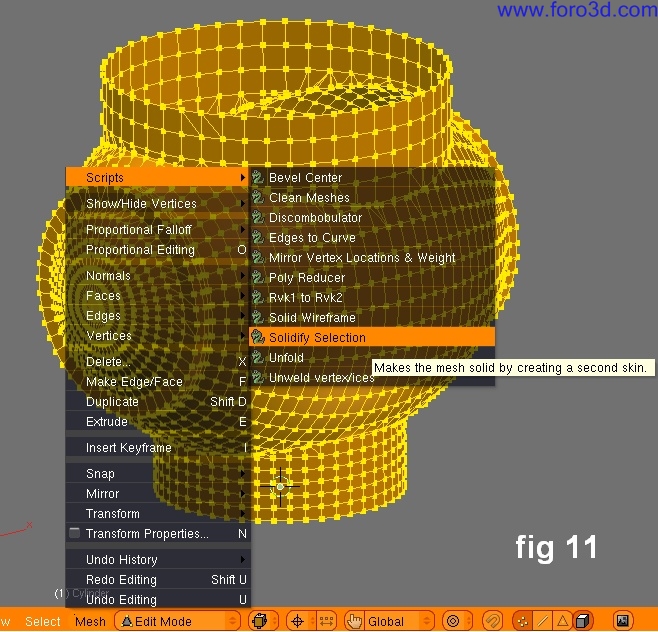The width and height of the screenshot is (658, 632).
Task: Toggle the move object centers icon
Action: pyautogui.click(x=326, y=621)
